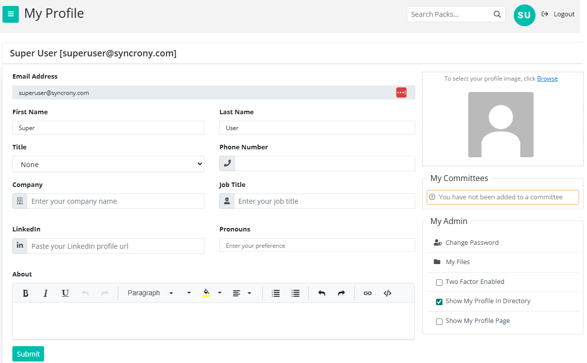
Task: Click the person icon in the Job Title field
Action: 227,201
